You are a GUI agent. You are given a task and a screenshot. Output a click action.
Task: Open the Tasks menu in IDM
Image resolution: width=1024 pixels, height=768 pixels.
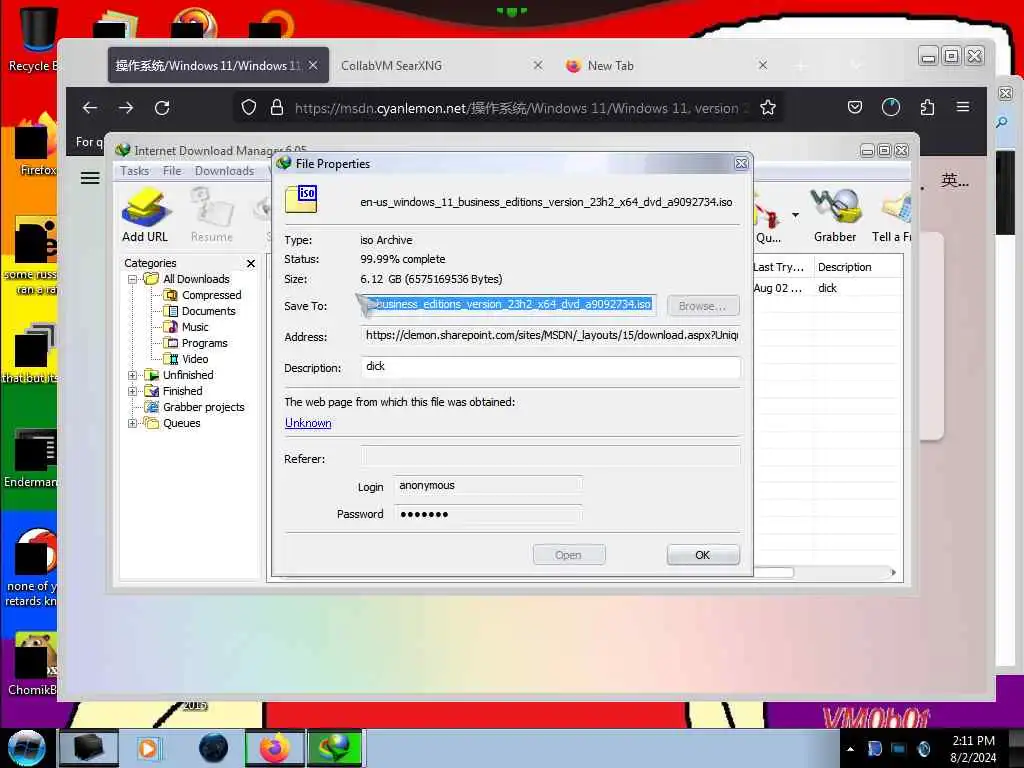[x=135, y=171]
